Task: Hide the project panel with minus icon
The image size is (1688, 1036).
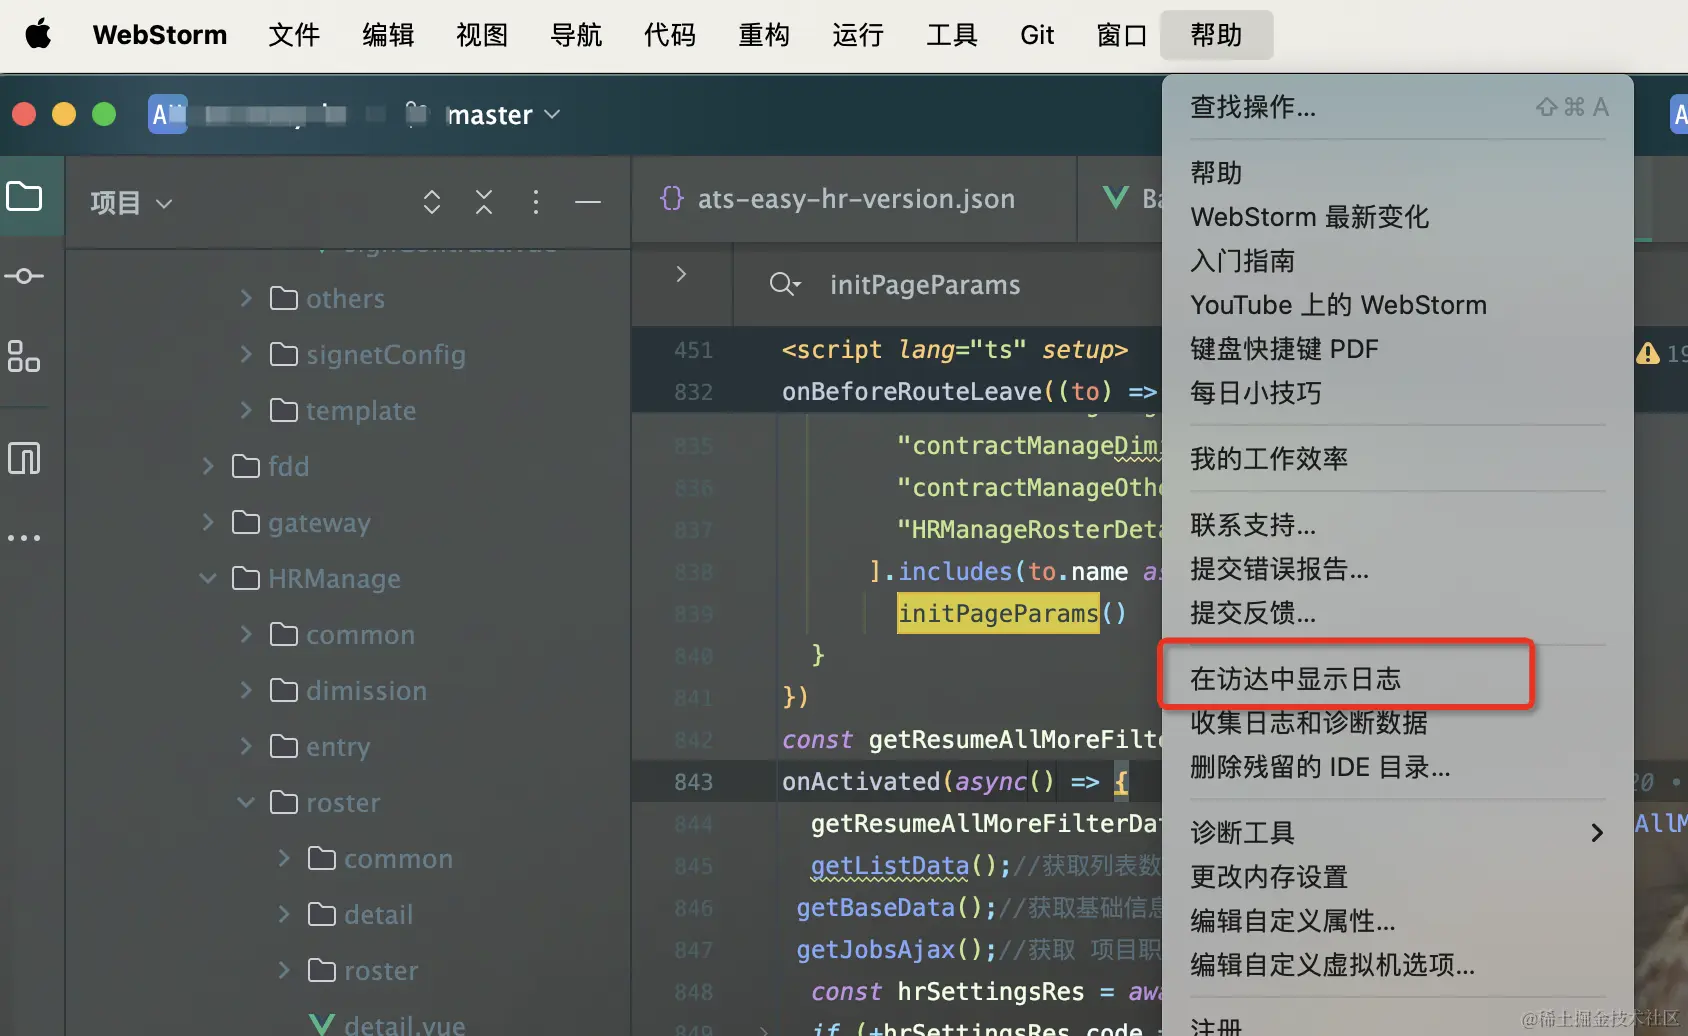Action: [588, 202]
